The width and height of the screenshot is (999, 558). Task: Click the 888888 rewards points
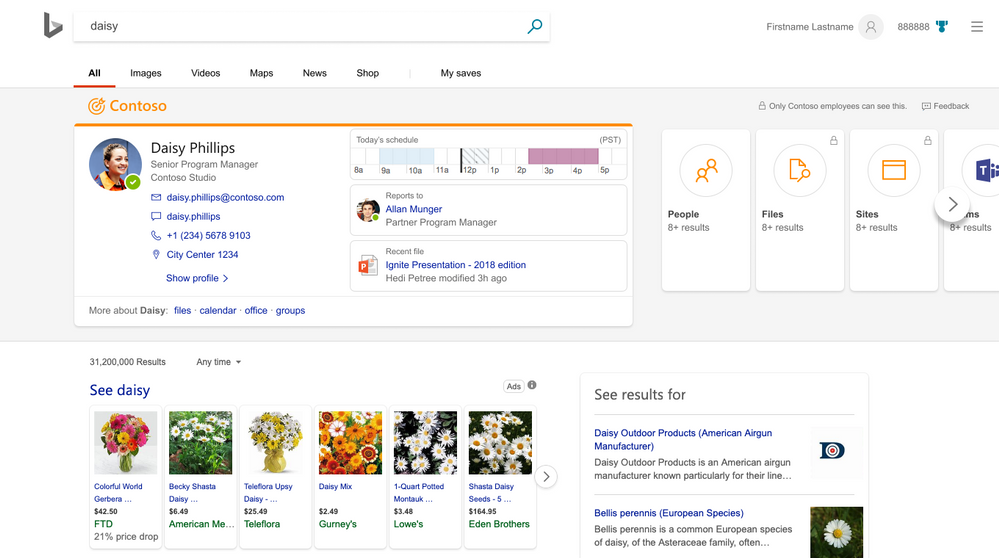(x=913, y=27)
